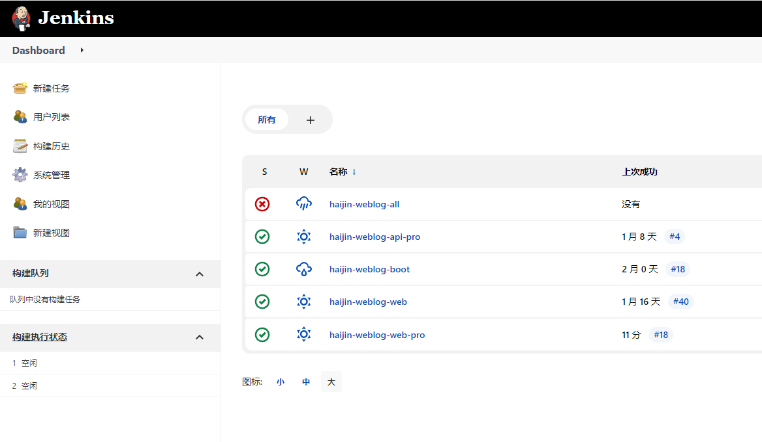Open haijin-weblog-api-pro job
This screenshot has height=442, width=762.
point(375,237)
